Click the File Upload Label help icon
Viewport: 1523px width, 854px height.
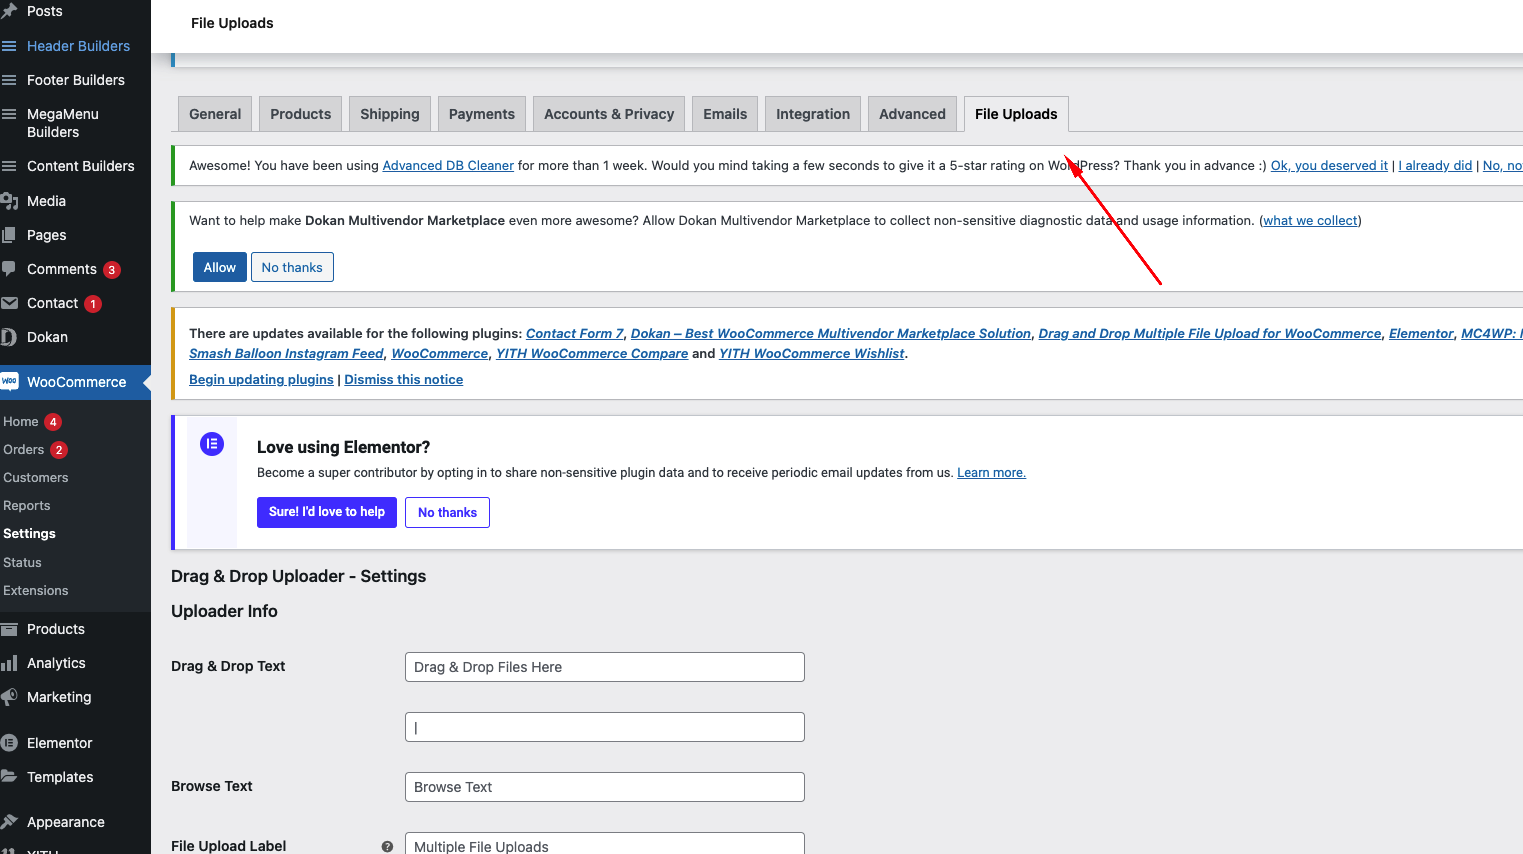point(387,847)
